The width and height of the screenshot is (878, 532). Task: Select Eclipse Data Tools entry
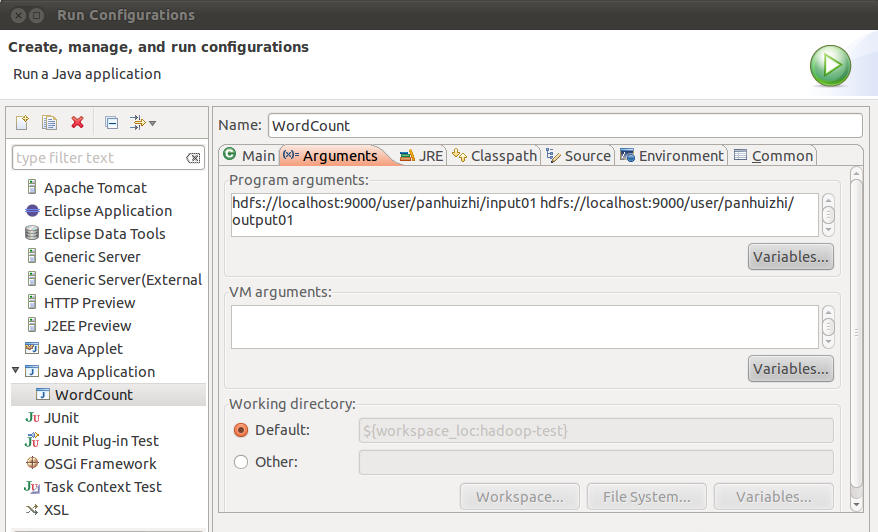pos(105,234)
